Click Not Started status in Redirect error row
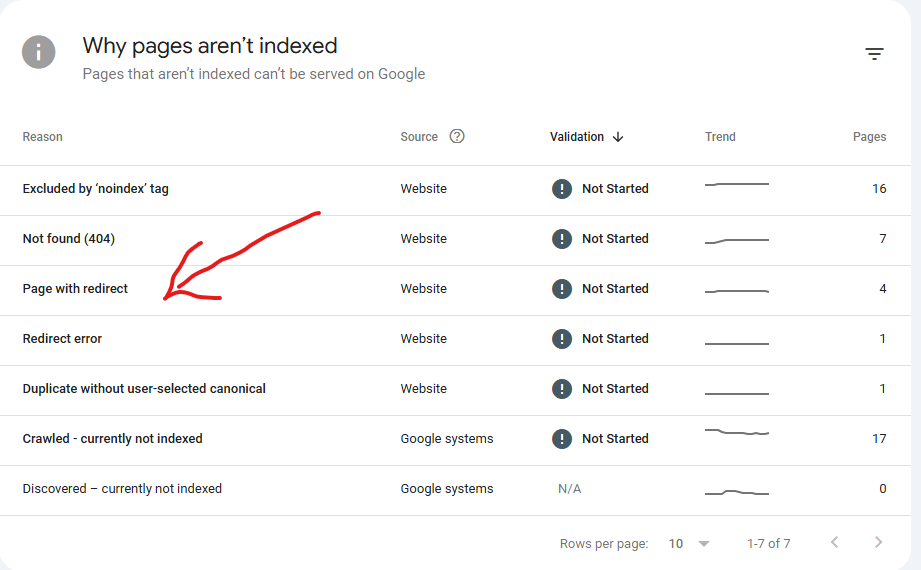921x570 pixels. coord(615,338)
